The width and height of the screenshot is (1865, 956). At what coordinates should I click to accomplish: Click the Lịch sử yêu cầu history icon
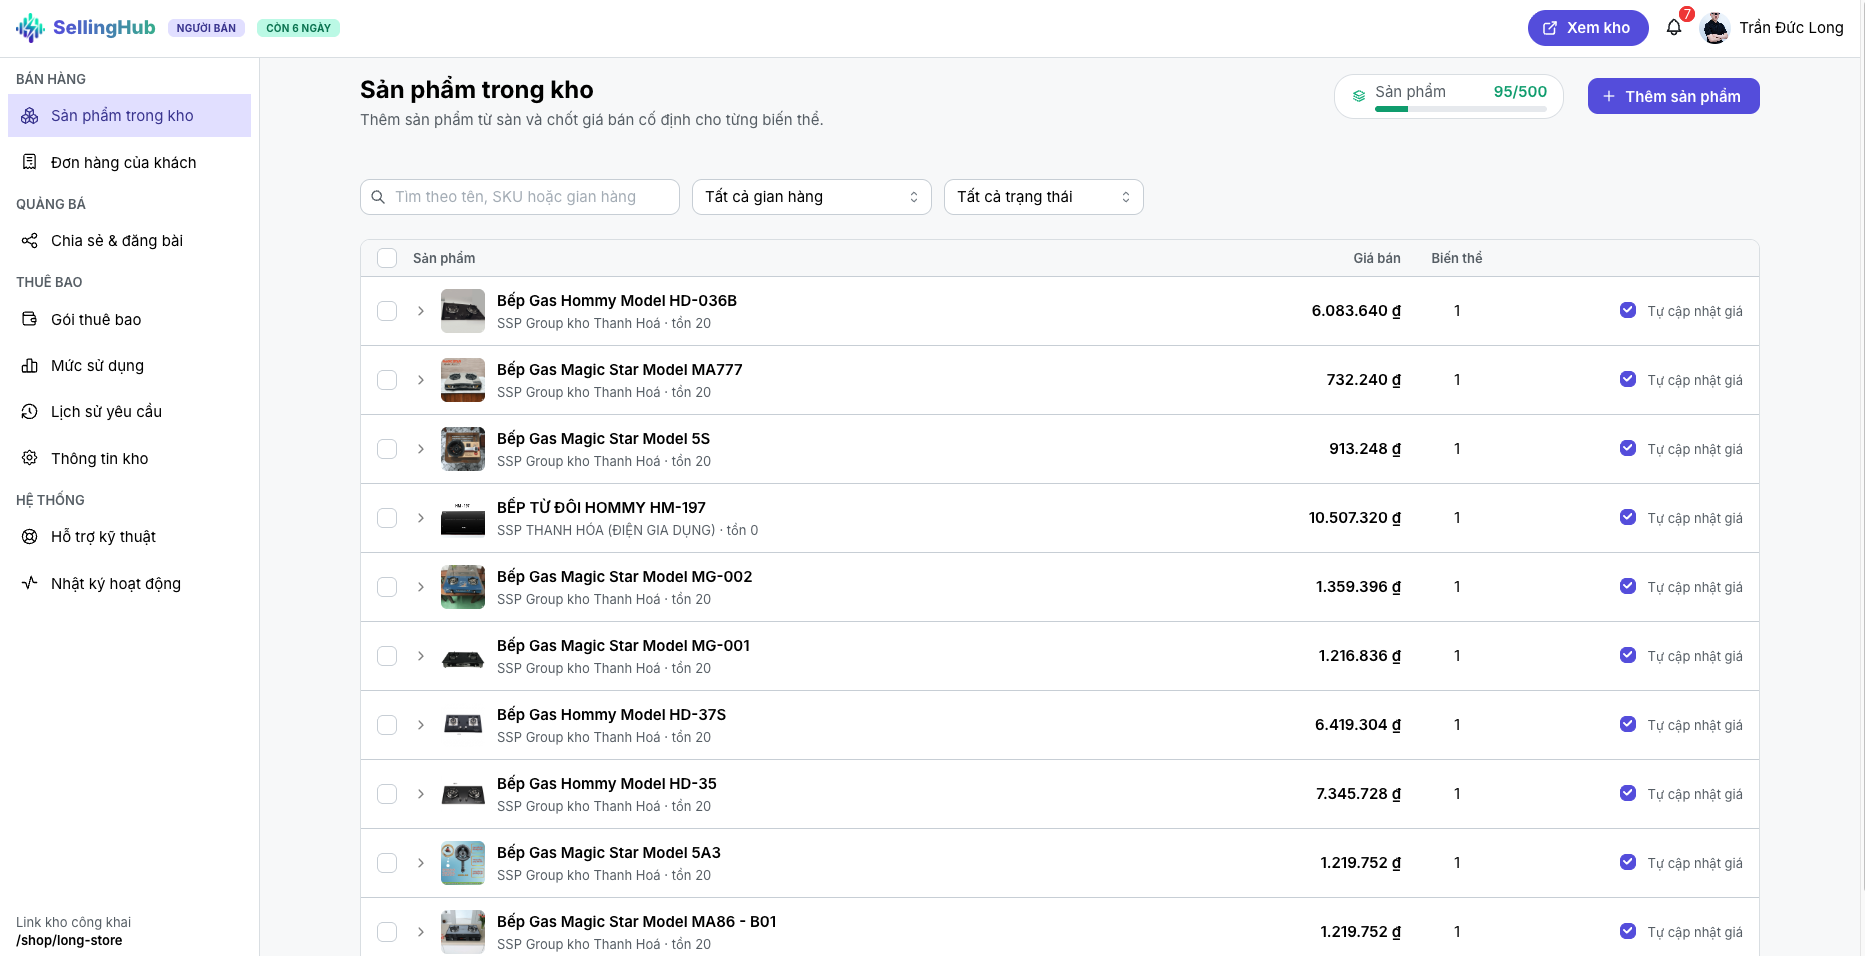click(30, 412)
